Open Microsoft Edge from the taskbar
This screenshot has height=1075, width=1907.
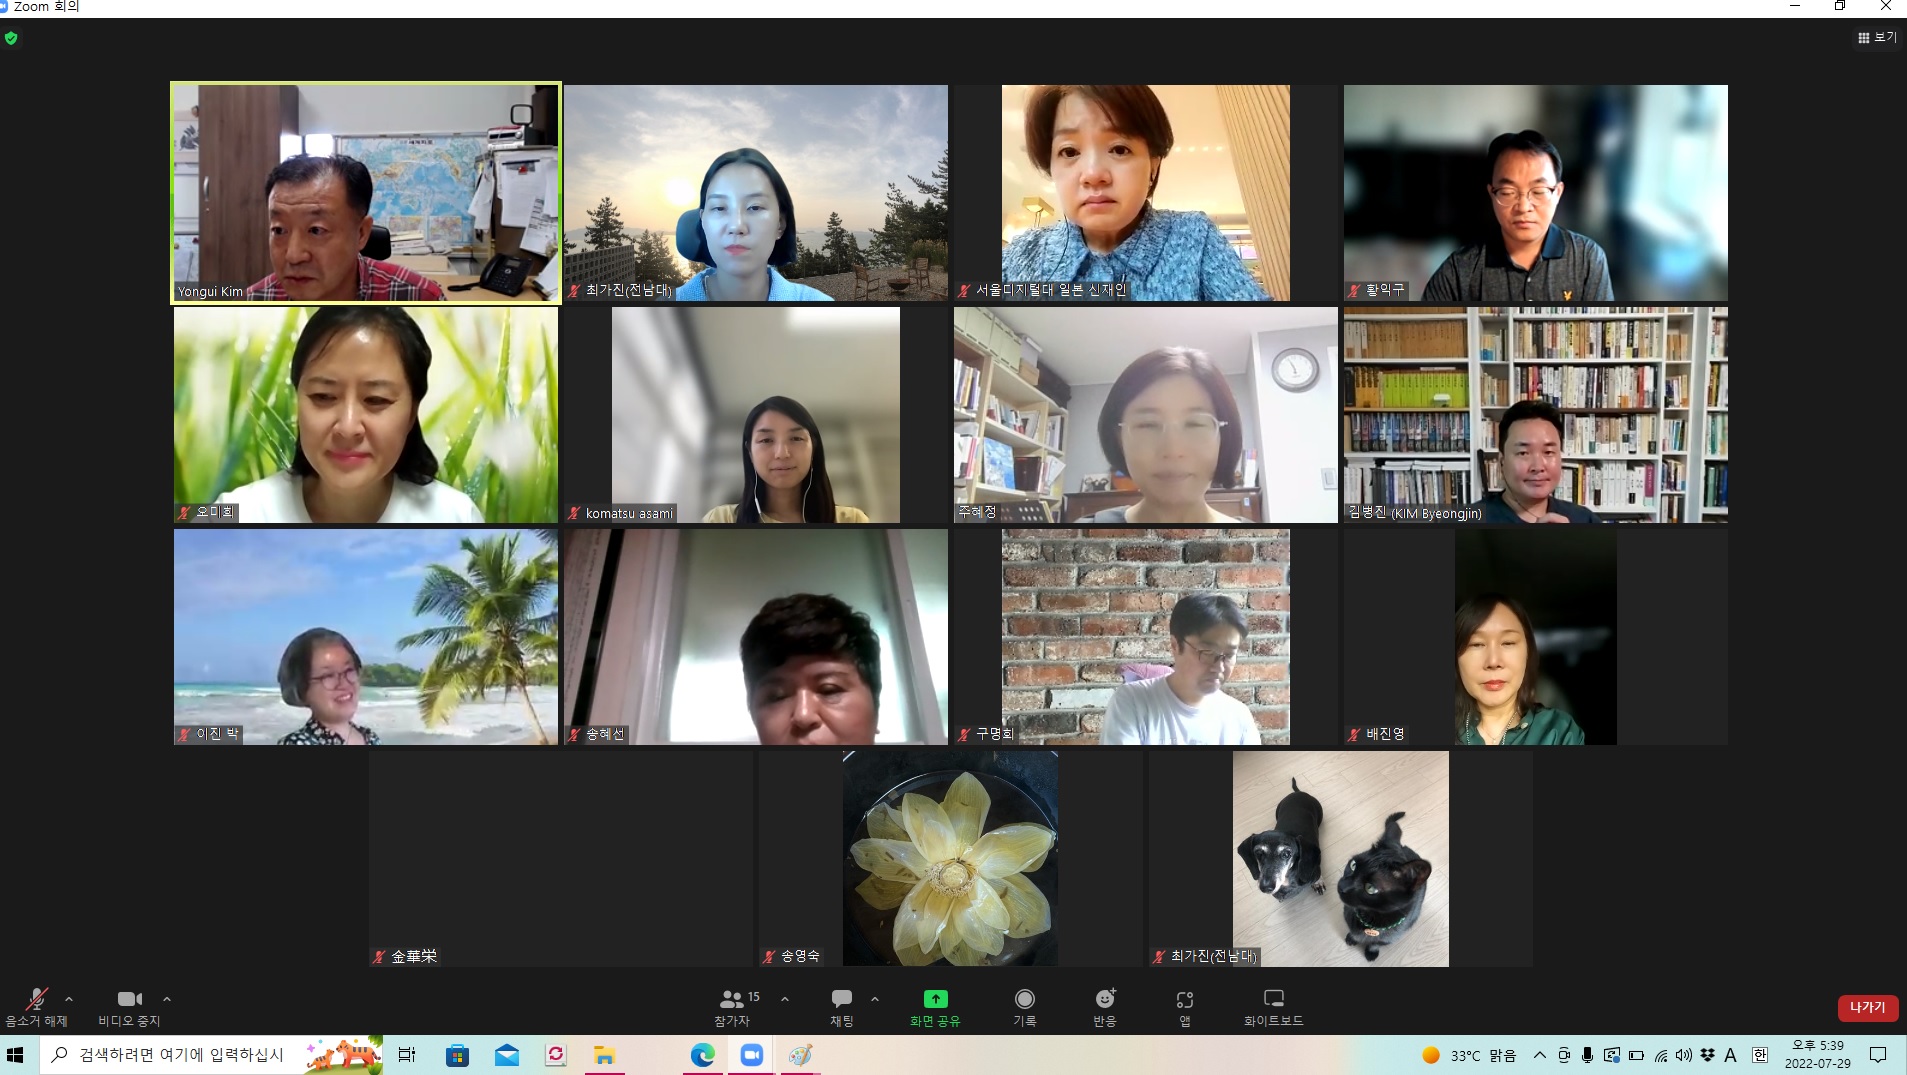(702, 1055)
